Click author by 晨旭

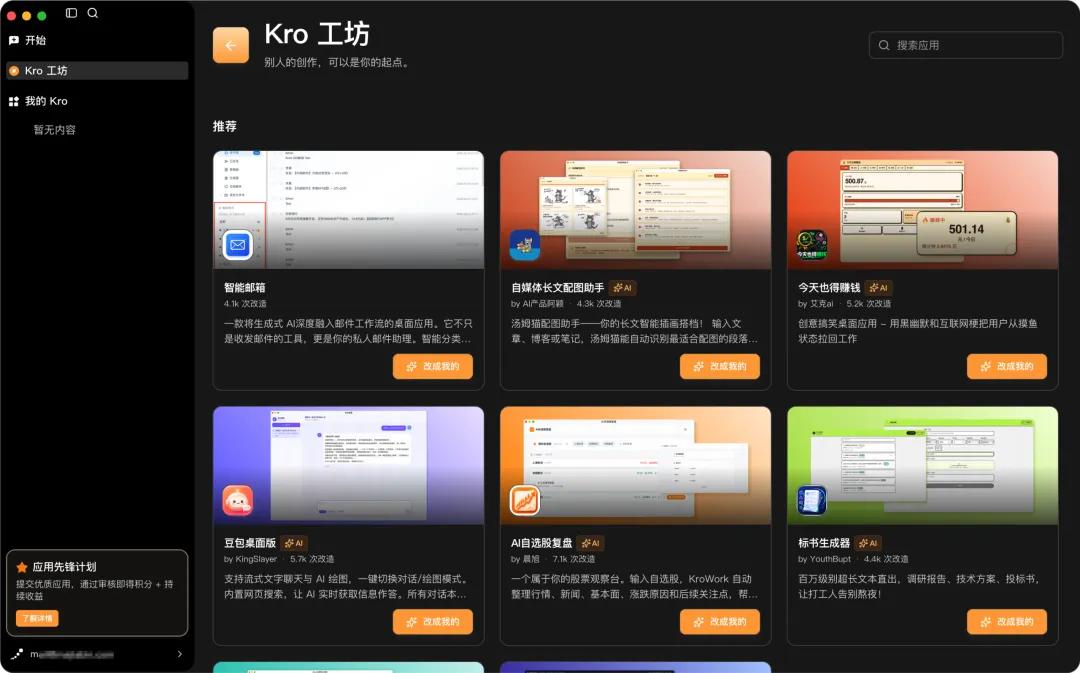[526, 559]
